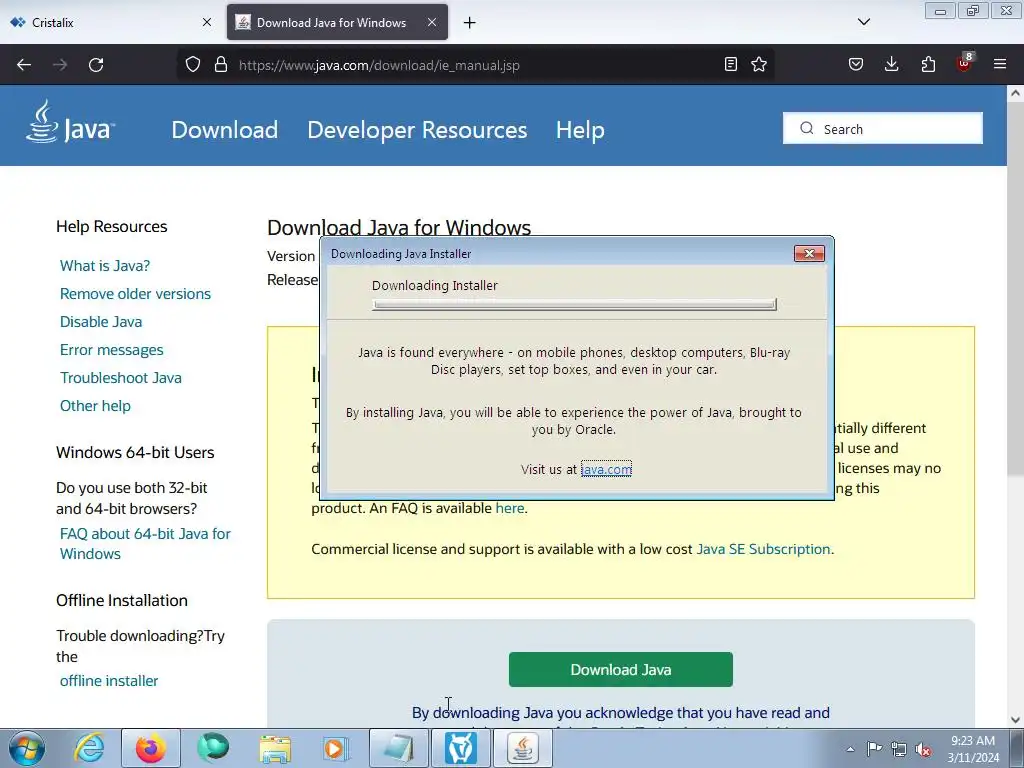The height and width of the screenshot is (768, 1024).
Task: Click the URL address bar
Action: pos(477,65)
